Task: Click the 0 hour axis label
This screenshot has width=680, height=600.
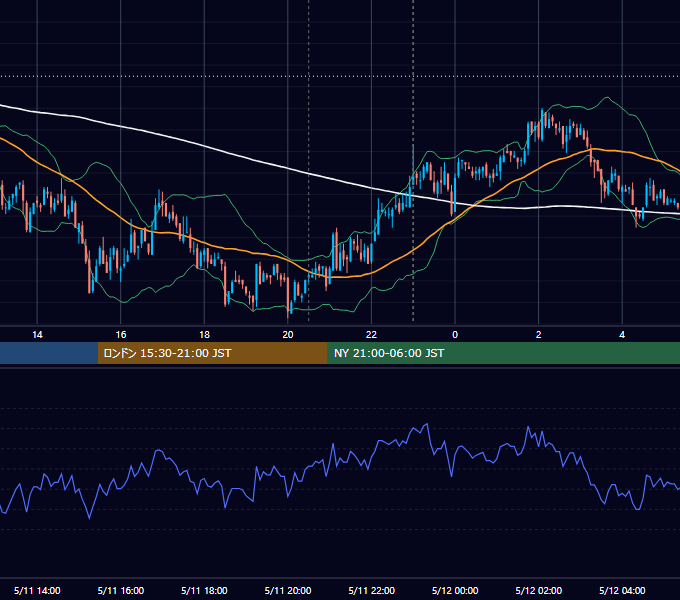Action: click(455, 335)
